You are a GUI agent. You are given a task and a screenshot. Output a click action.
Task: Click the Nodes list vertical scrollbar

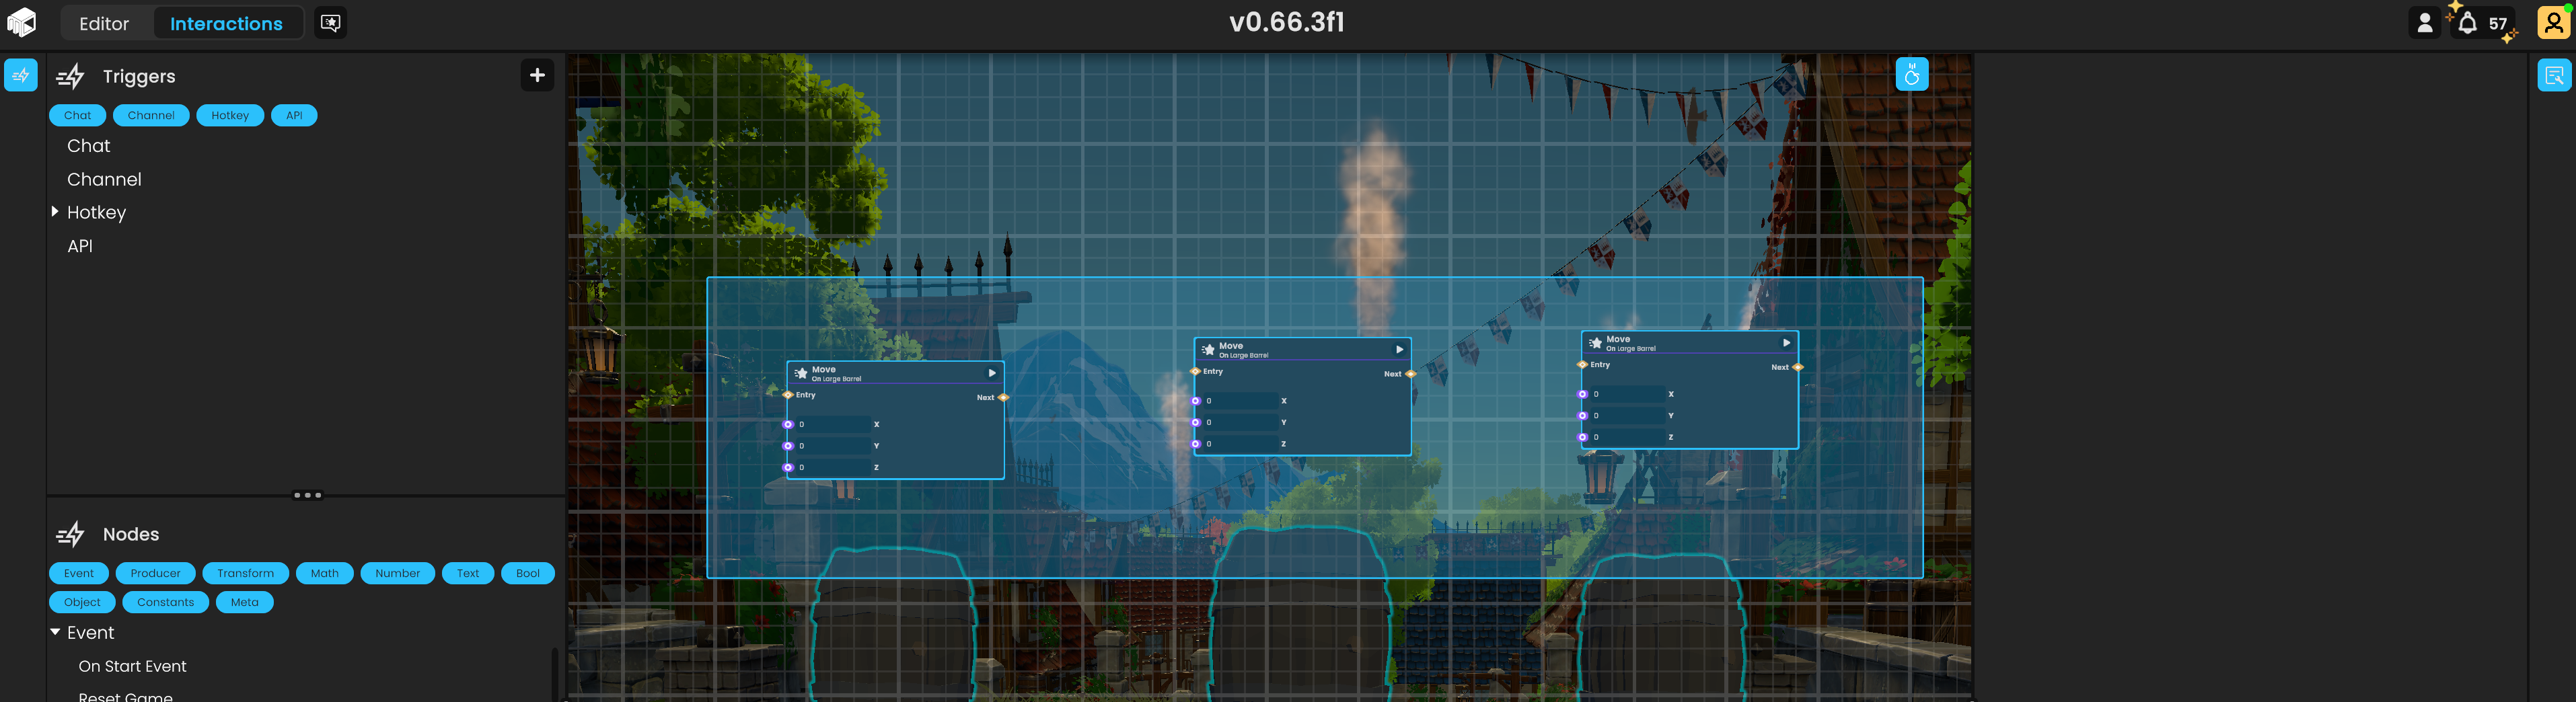point(555,675)
